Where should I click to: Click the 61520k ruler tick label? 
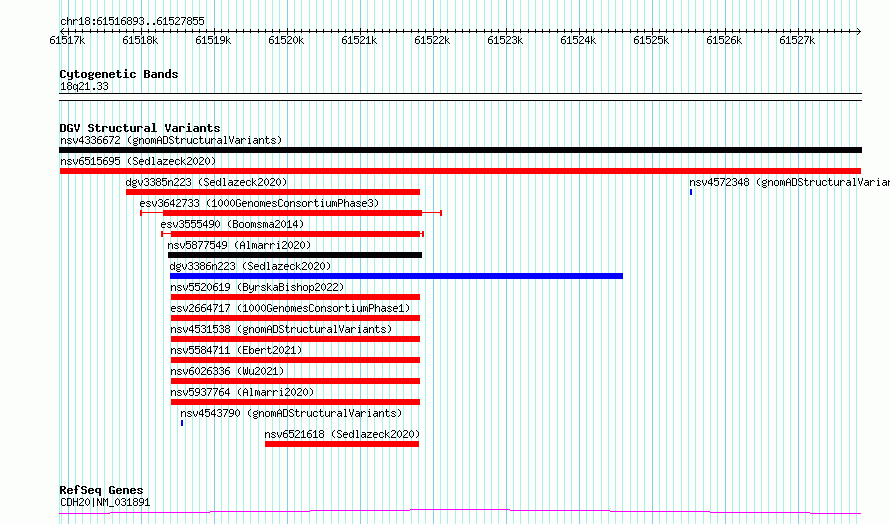(x=286, y=41)
